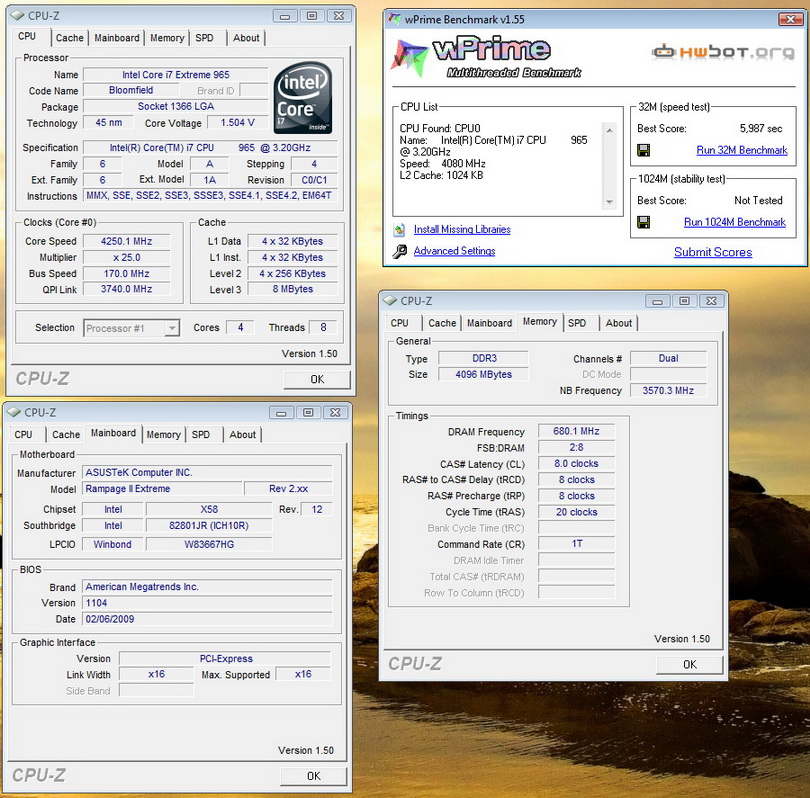Click the name field Intel Core i7 Extreme 965
This screenshot has width=810, height=798.
coord(176,75)
